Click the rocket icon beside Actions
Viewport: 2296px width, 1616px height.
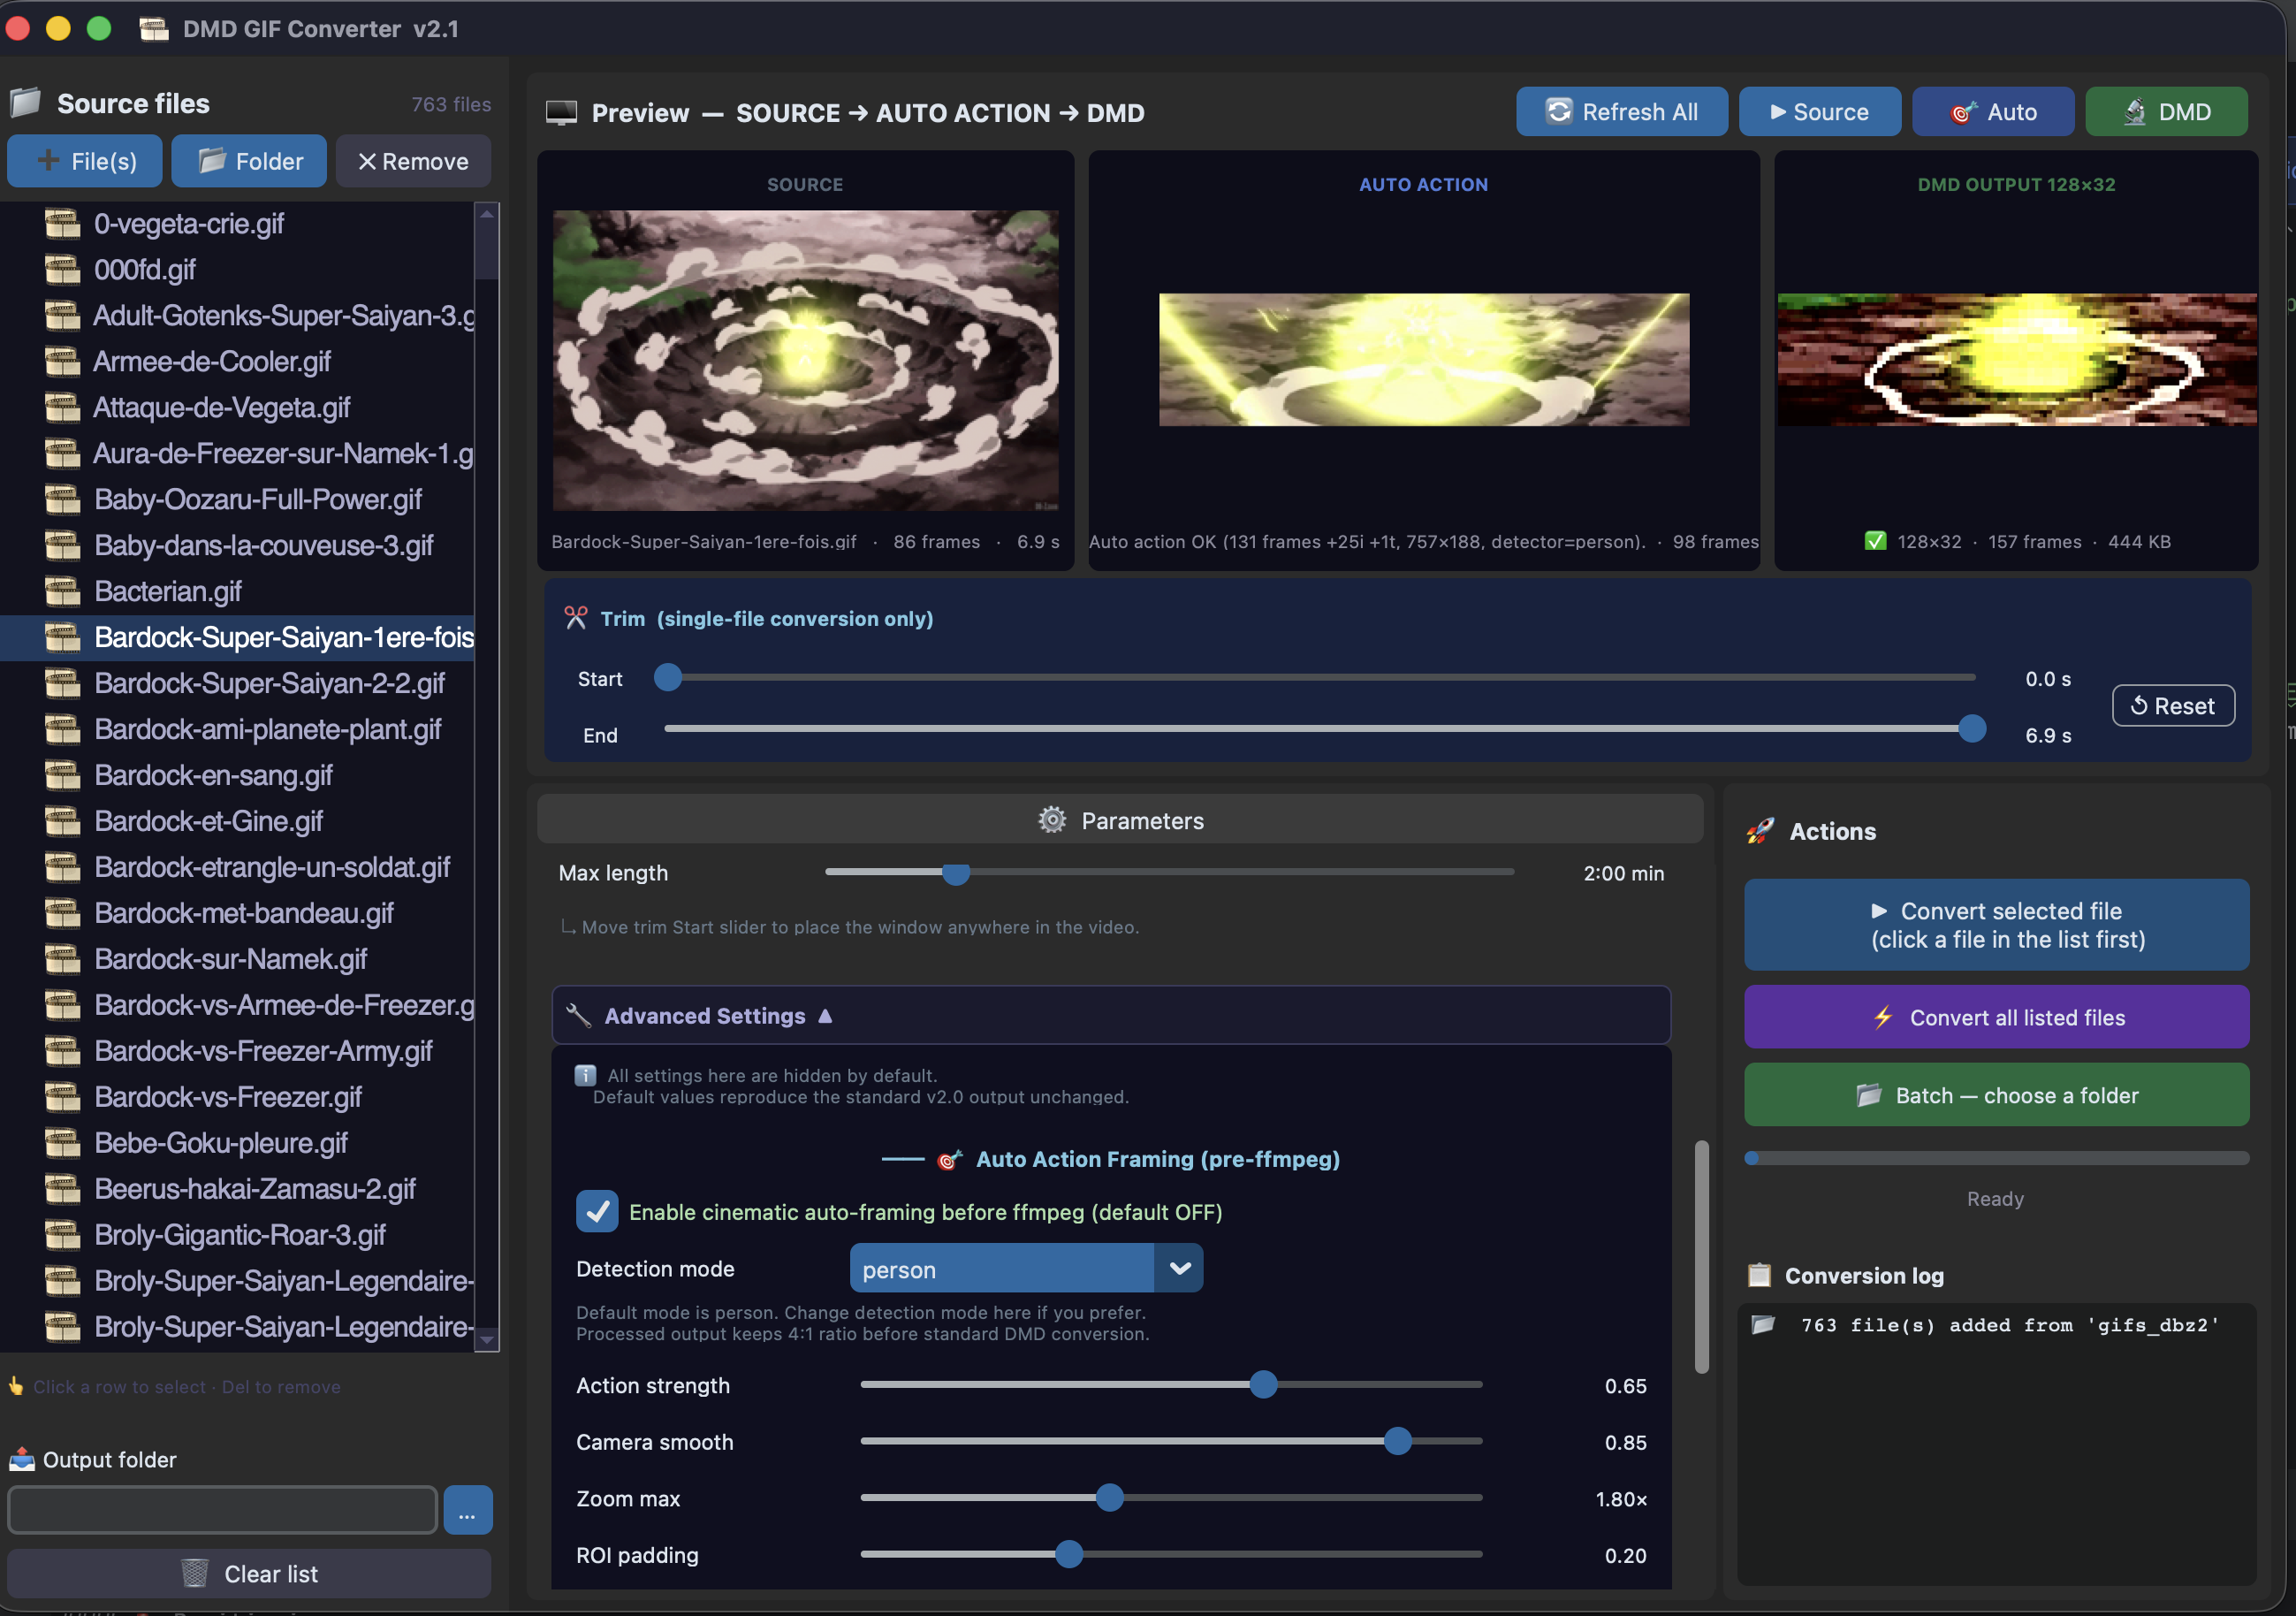coord(1759,831)
